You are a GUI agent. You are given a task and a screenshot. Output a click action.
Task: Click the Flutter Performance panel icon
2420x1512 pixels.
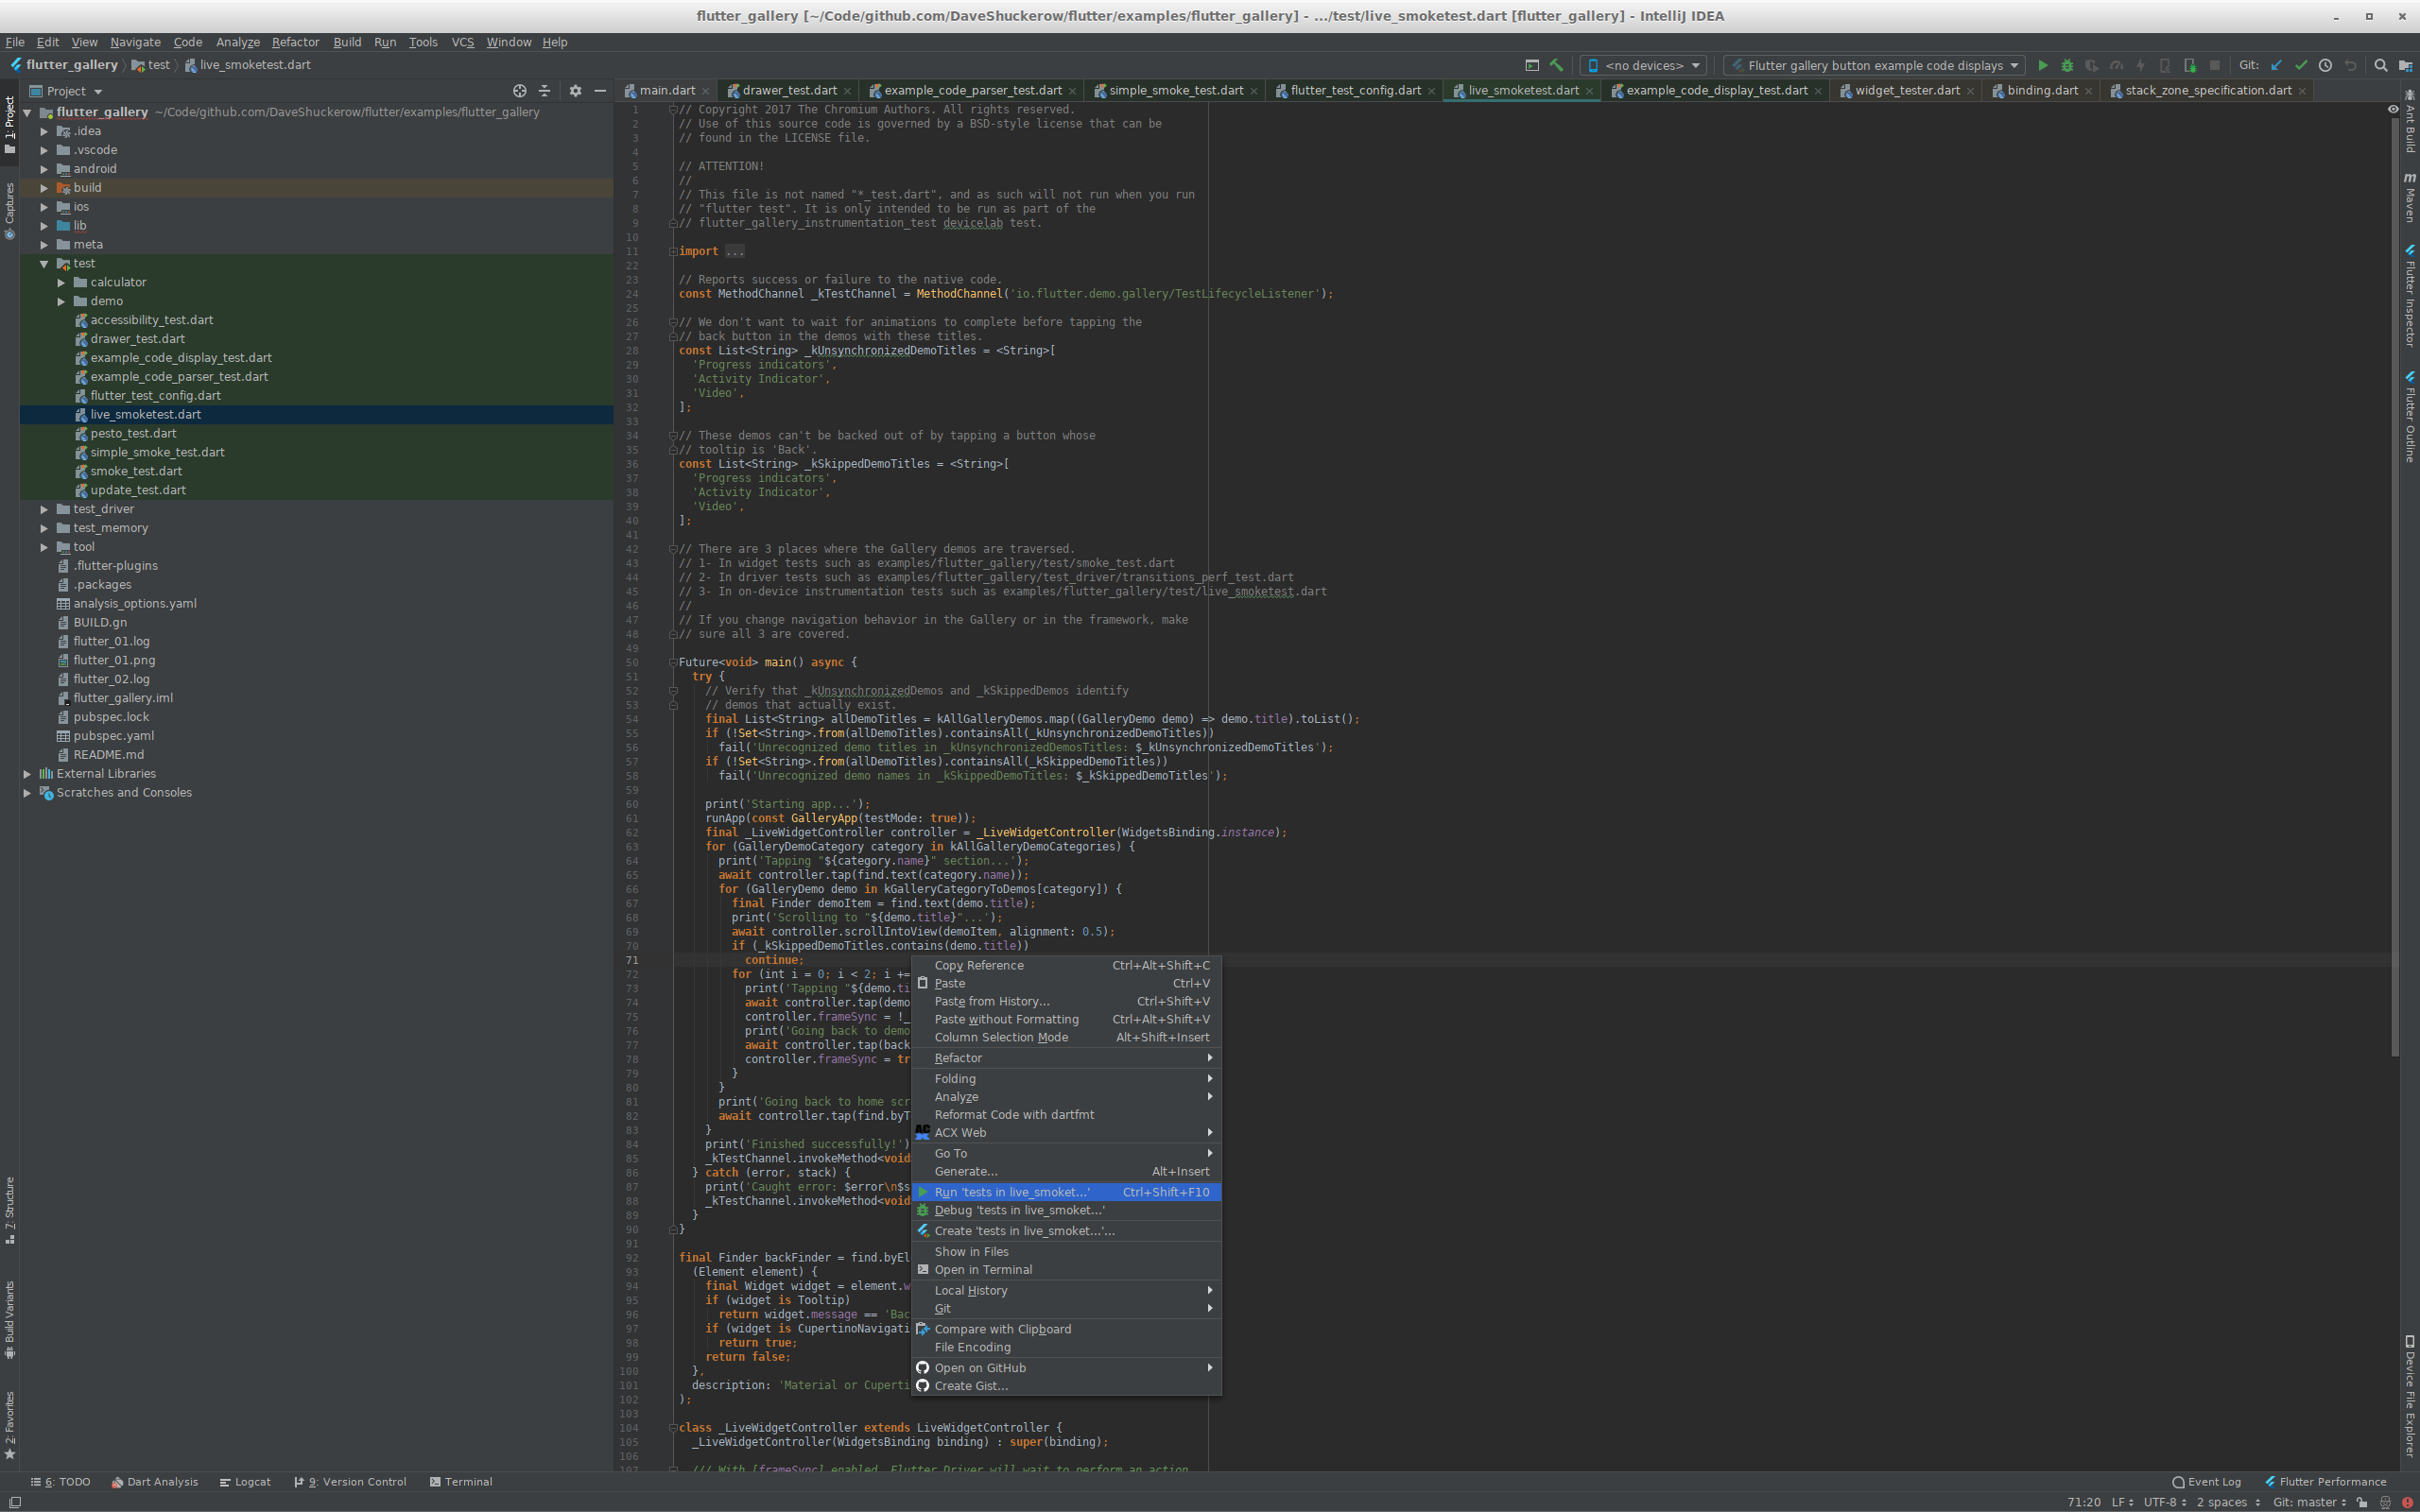click(x=2270, y=1481)
